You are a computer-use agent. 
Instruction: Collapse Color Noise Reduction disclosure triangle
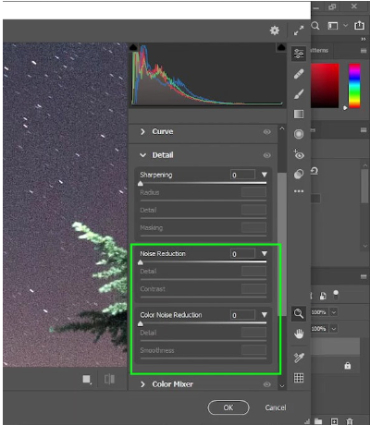tap(264, 315)
